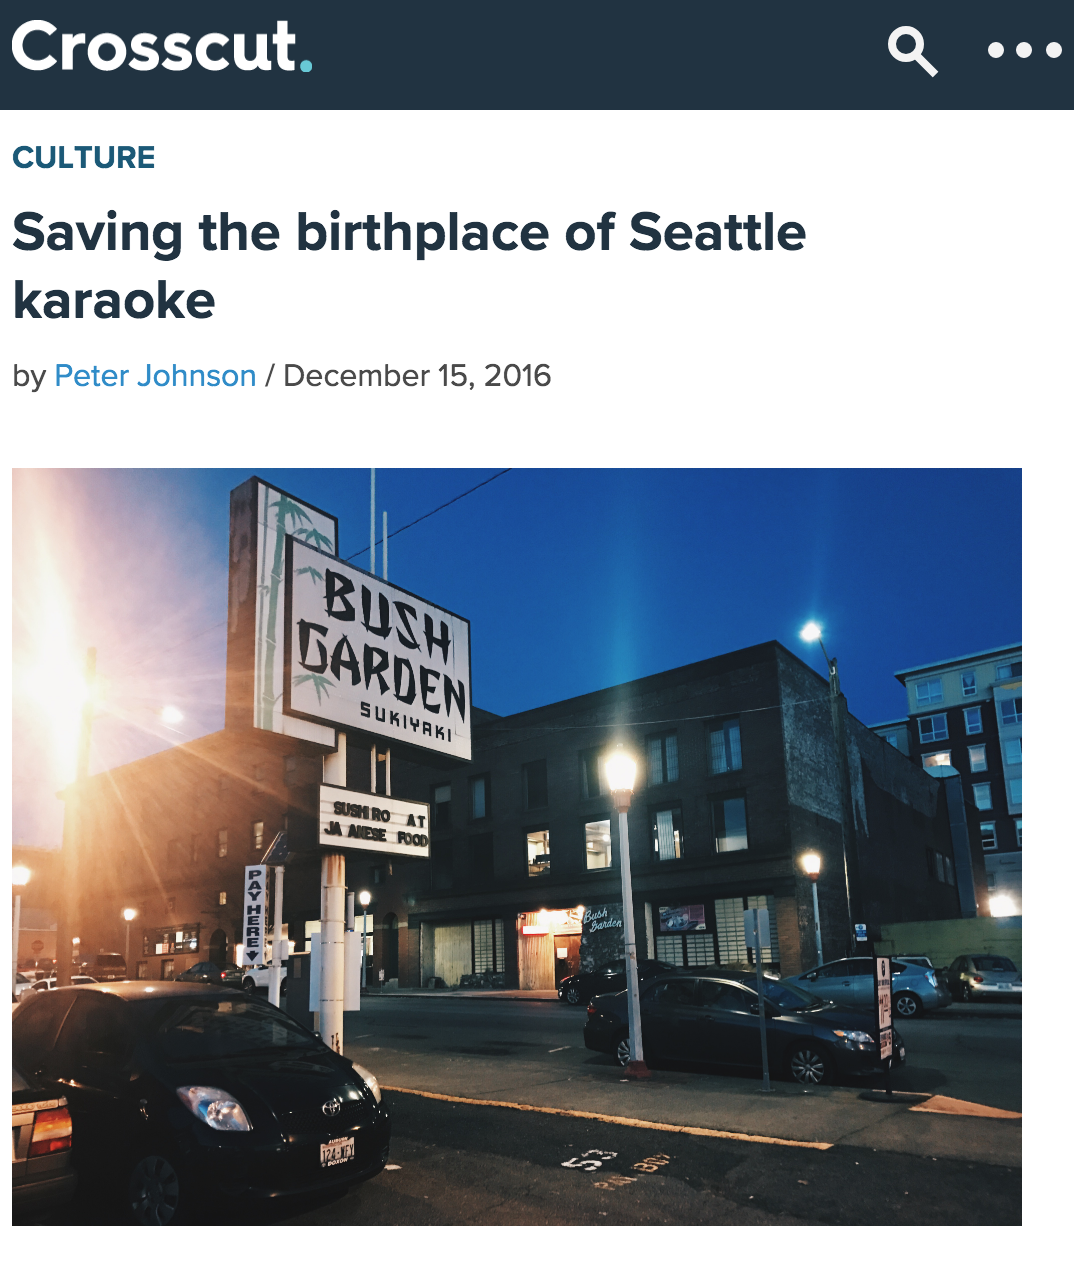Click the painted parking number on pavement
Viewport: 1074px width, 1264px height.
click(590, 1161)
